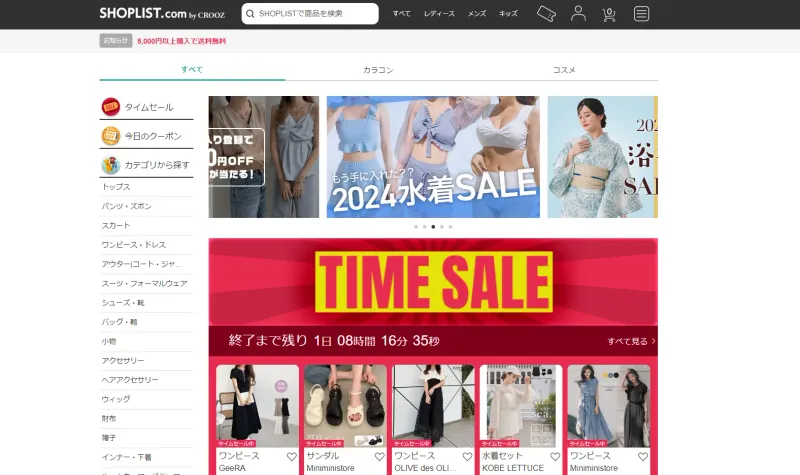This screenshot has width=800, height=475.
Task: Open the トップス category
Action: (x=146, y=187)
